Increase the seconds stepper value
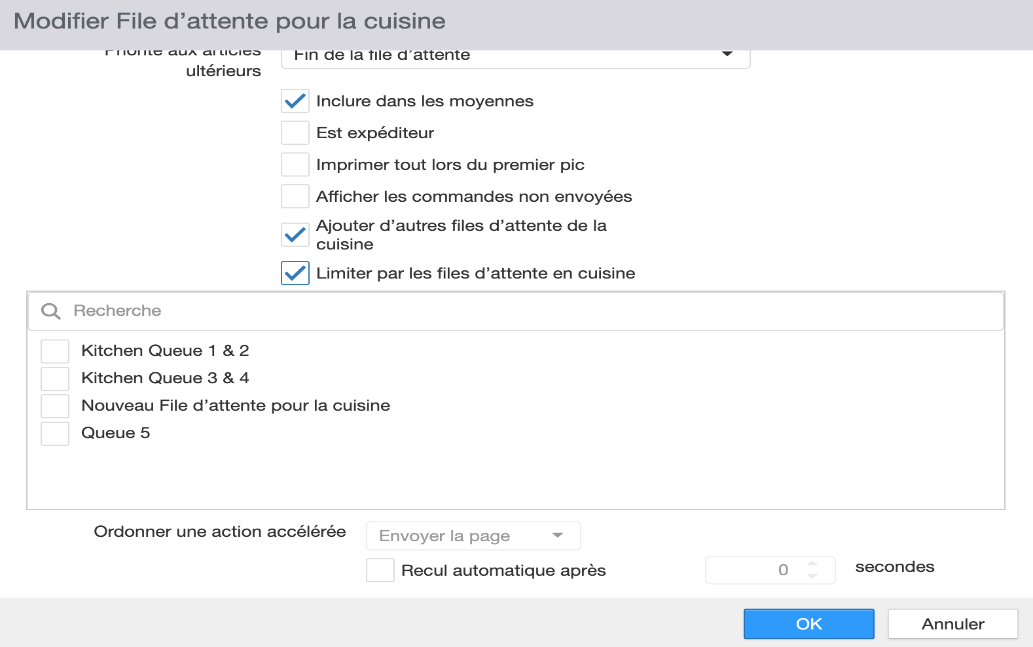This screenshot has width=1033, height=647. coord(812,564)
